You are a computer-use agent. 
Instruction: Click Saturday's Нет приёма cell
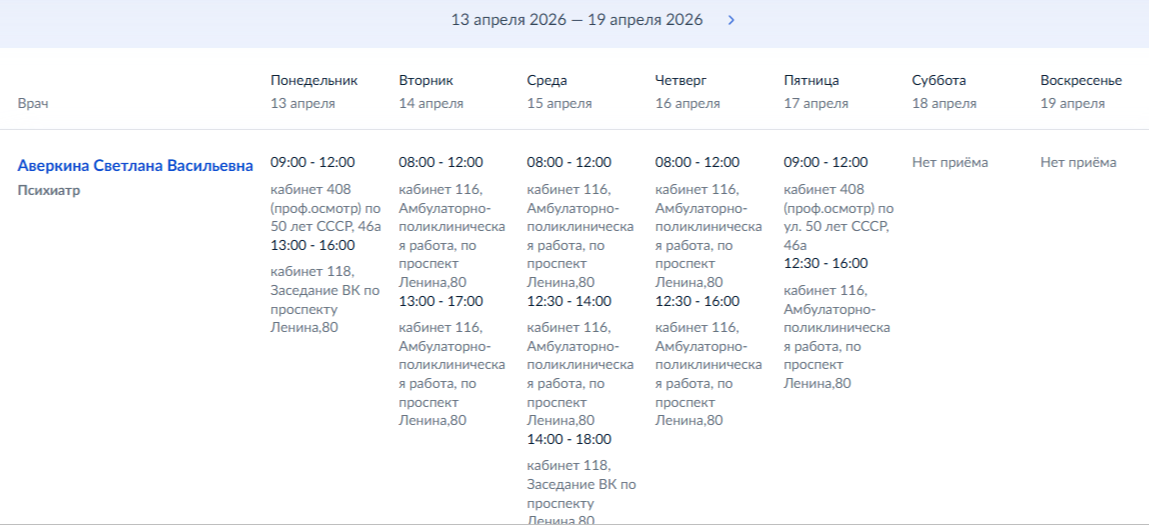(x=950, y=162)
